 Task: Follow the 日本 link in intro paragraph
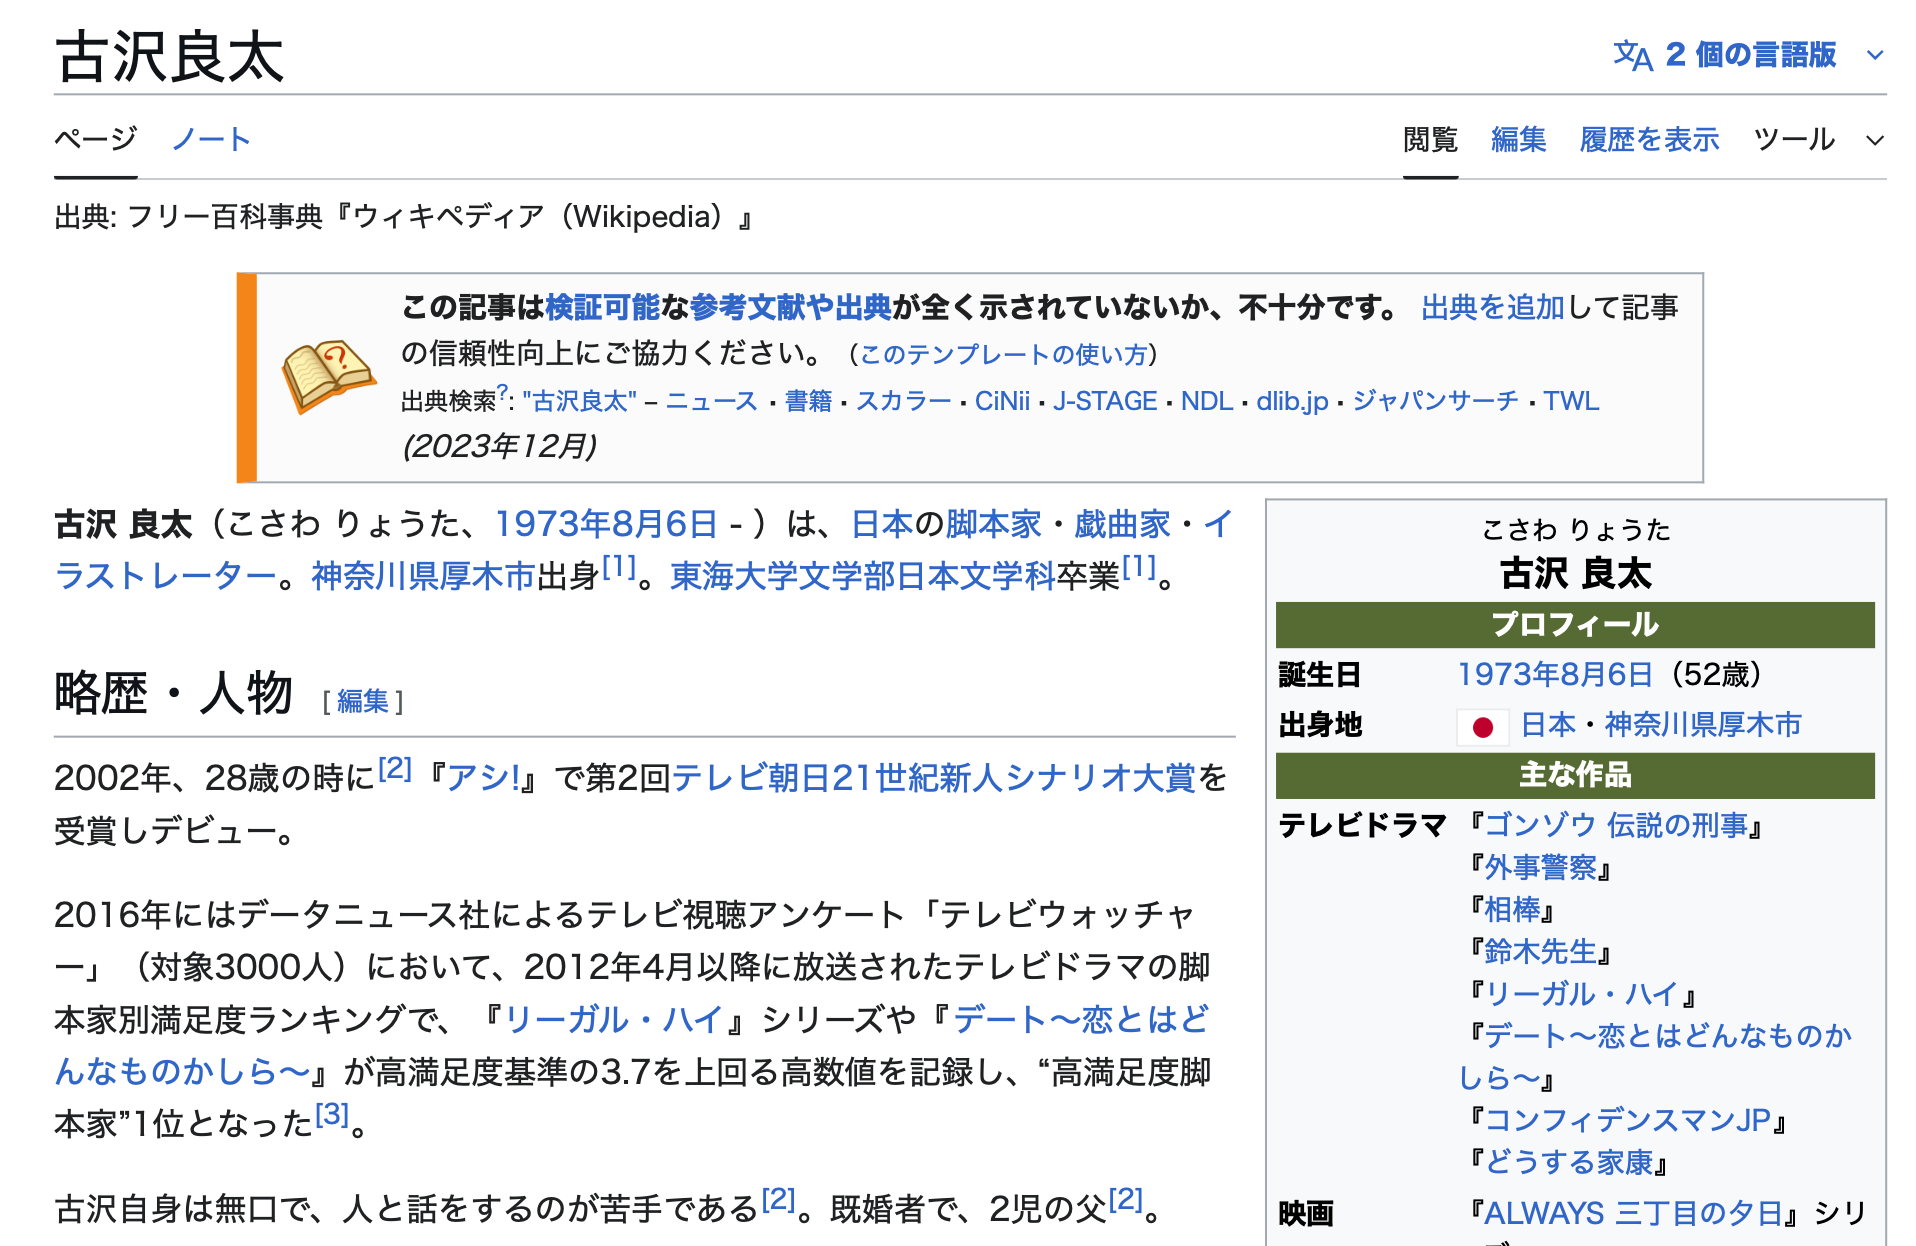pyautogui.click(x=882, y=524)
